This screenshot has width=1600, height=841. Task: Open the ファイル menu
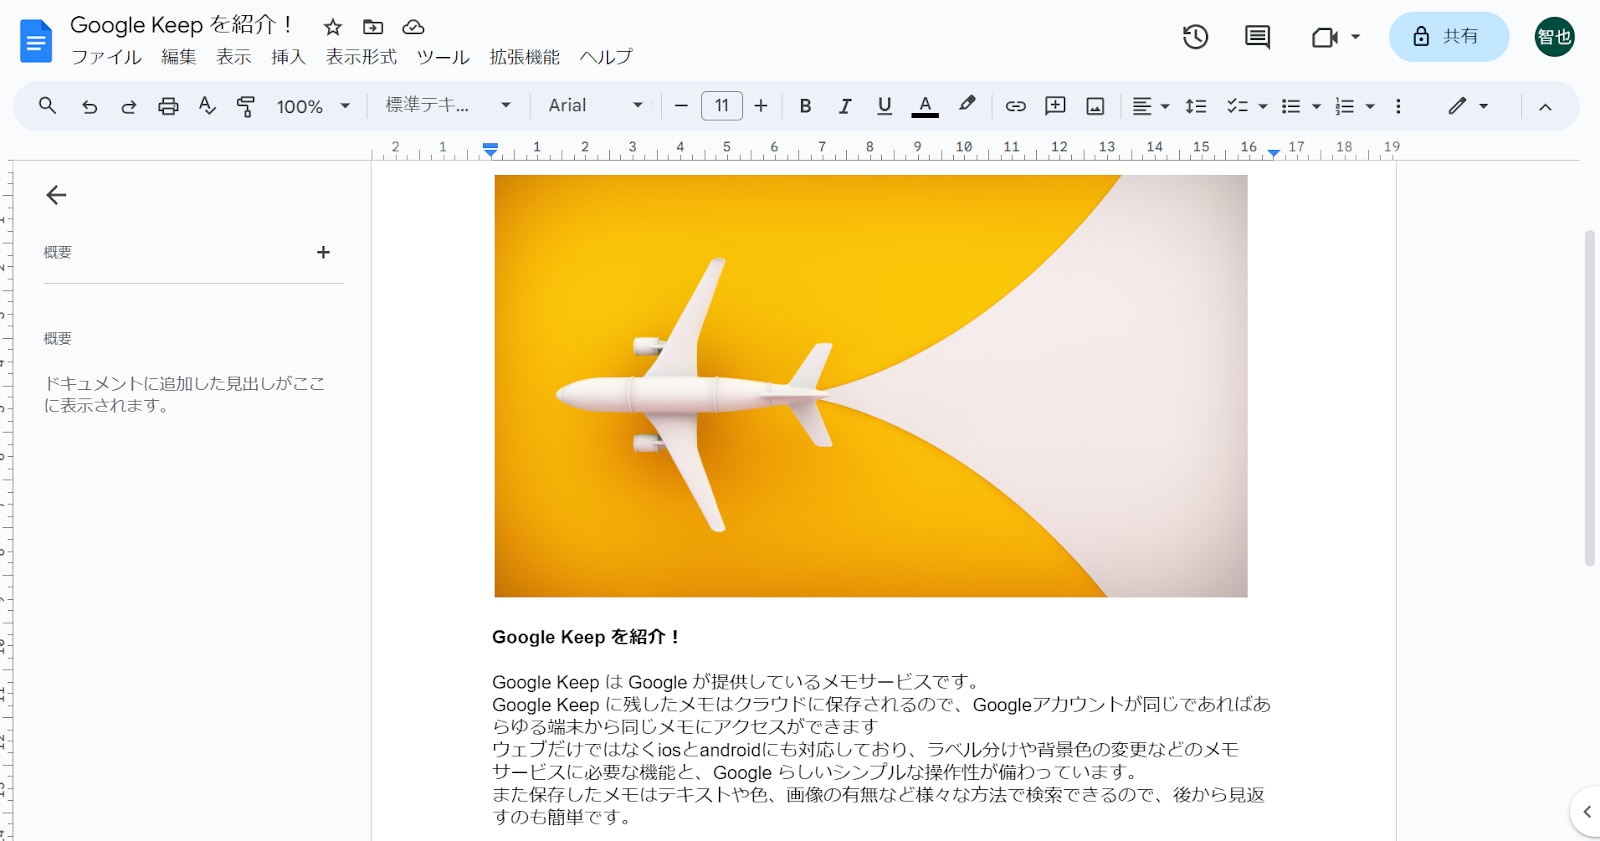pyautogui.click(x=106, y=57)
